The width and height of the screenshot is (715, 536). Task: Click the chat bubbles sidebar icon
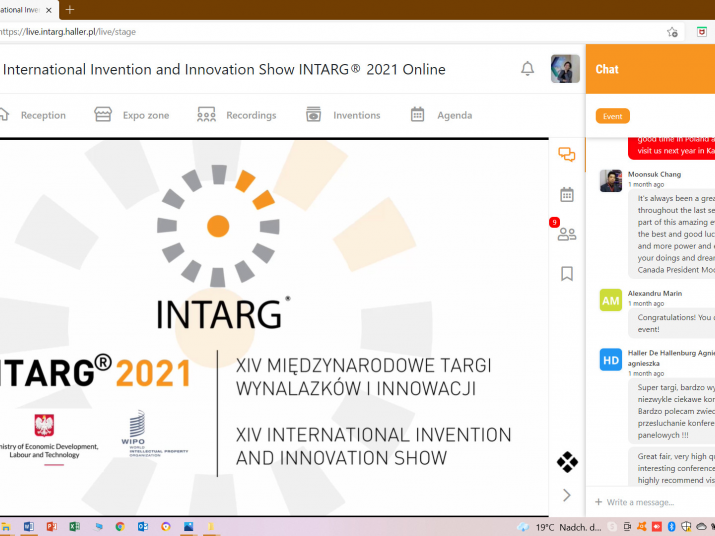[x=567, y=155]
